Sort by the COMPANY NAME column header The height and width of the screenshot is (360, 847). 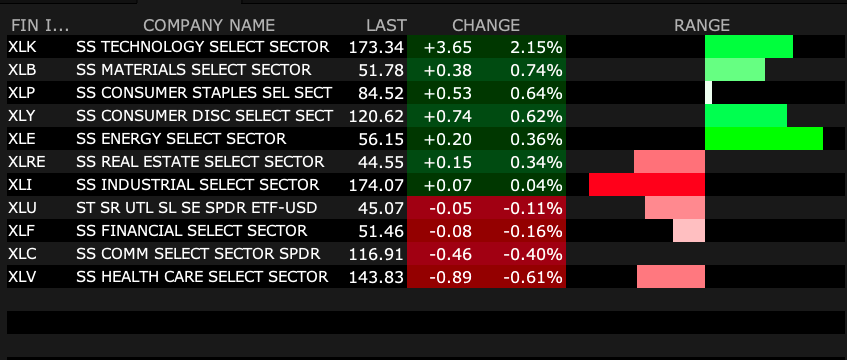pyautogui.click(x=209, y=25)
